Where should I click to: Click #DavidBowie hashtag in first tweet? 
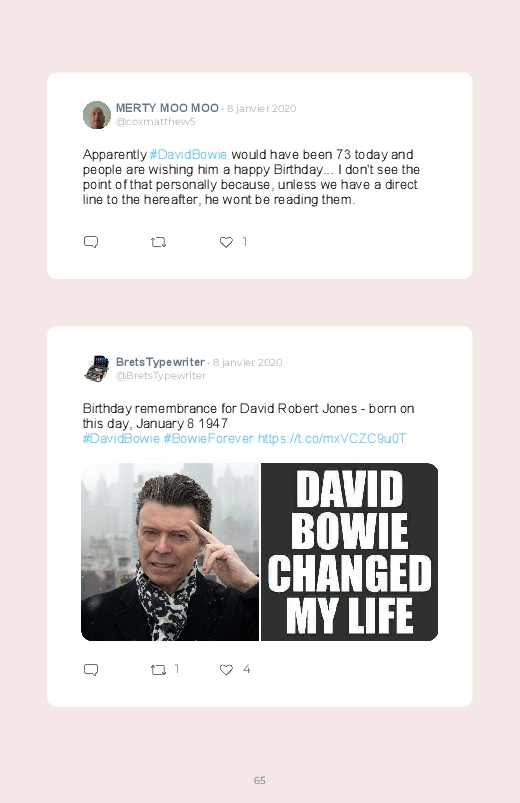click(188, 155)
